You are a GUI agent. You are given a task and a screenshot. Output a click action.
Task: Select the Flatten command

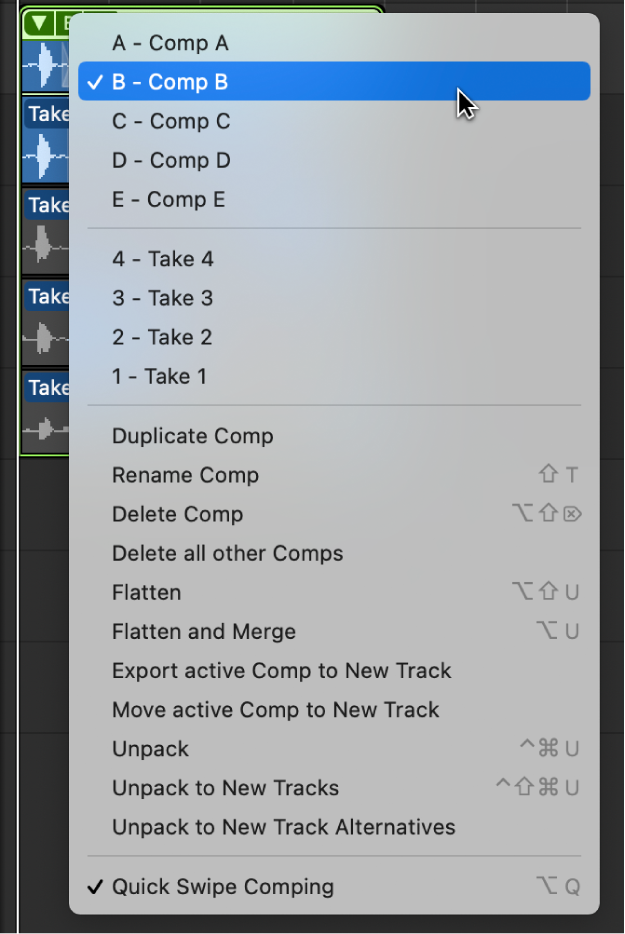coord(146,592)
